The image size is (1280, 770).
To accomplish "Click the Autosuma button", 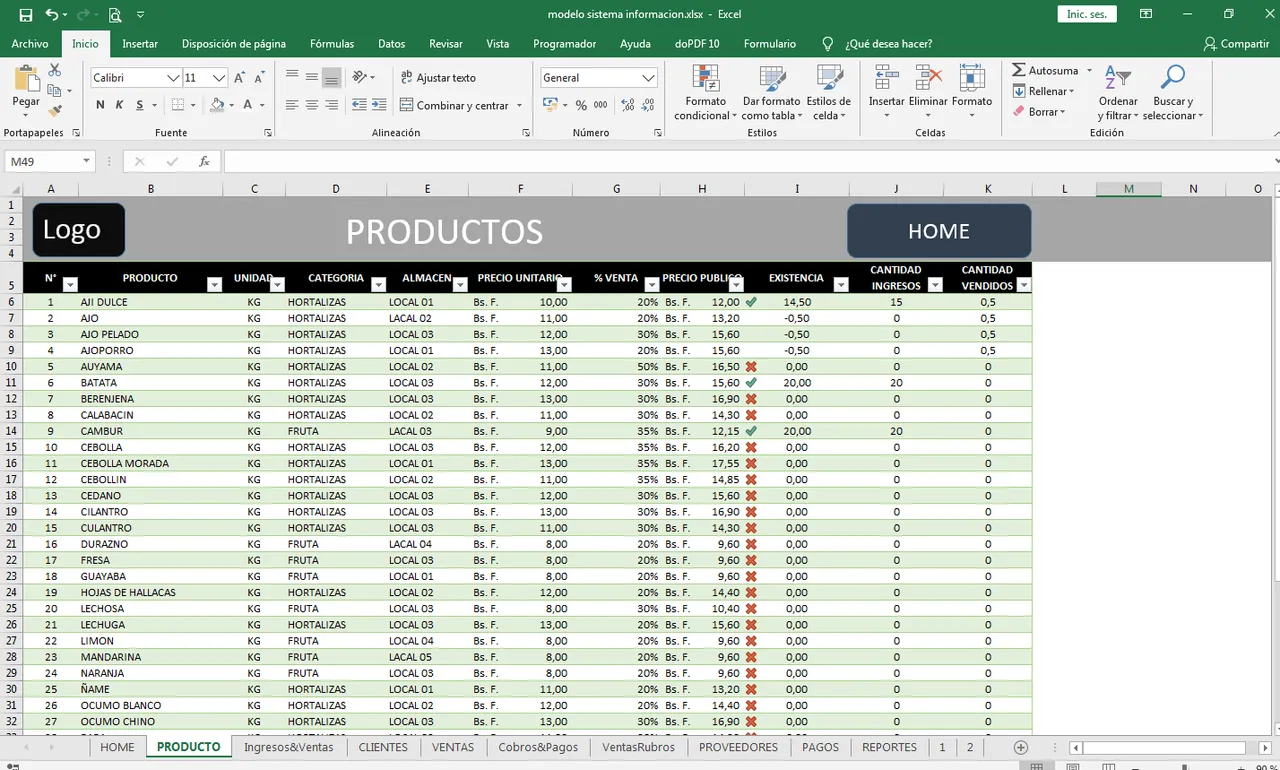I will (1045, 71).
